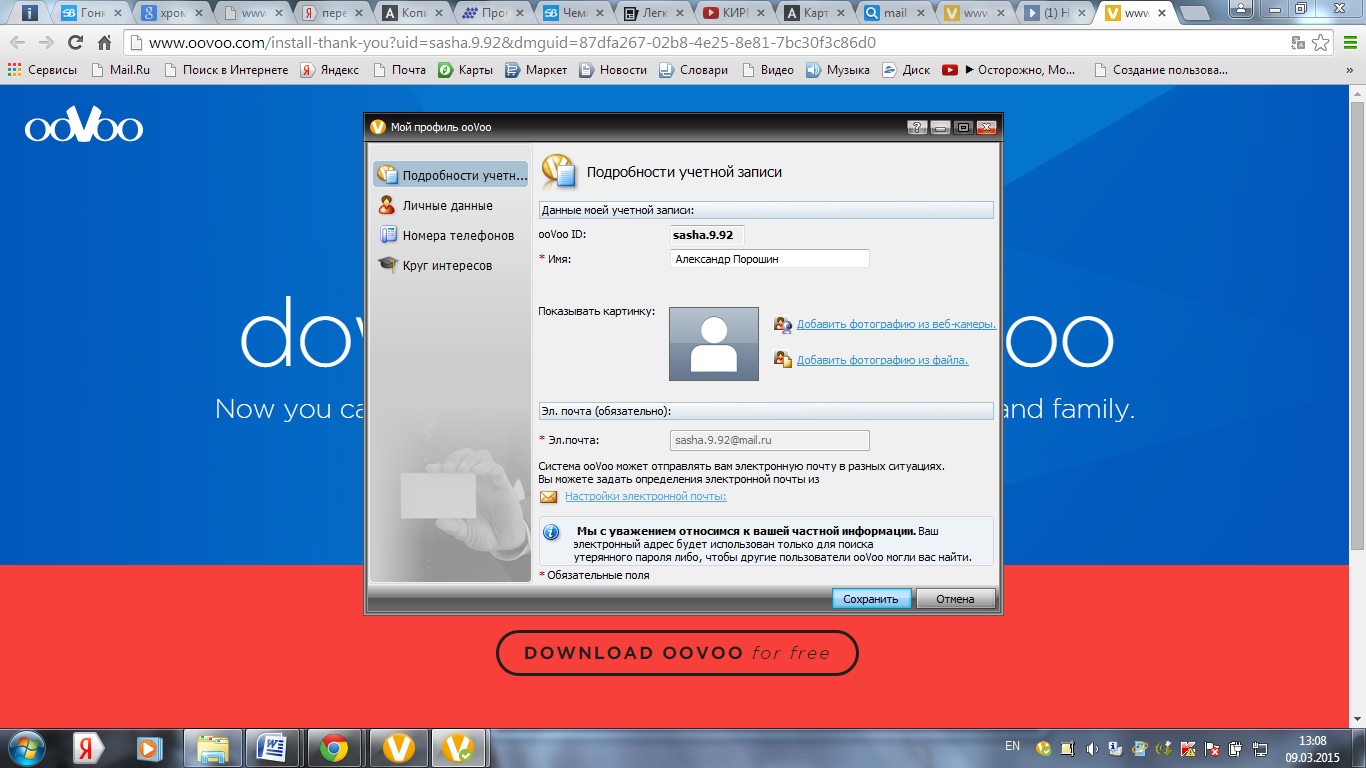Open the media player taskbar icon
Image resolution: width=1366 pixels, height=768 pixels.
(149, 748)
